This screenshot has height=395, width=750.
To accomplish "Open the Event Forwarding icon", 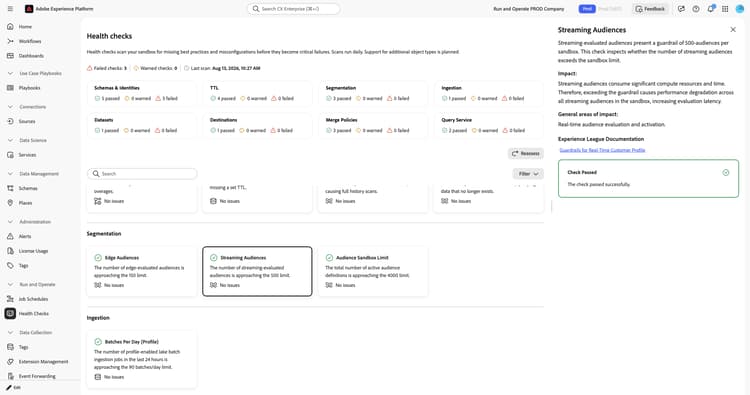I will click(x=10, y=376).
